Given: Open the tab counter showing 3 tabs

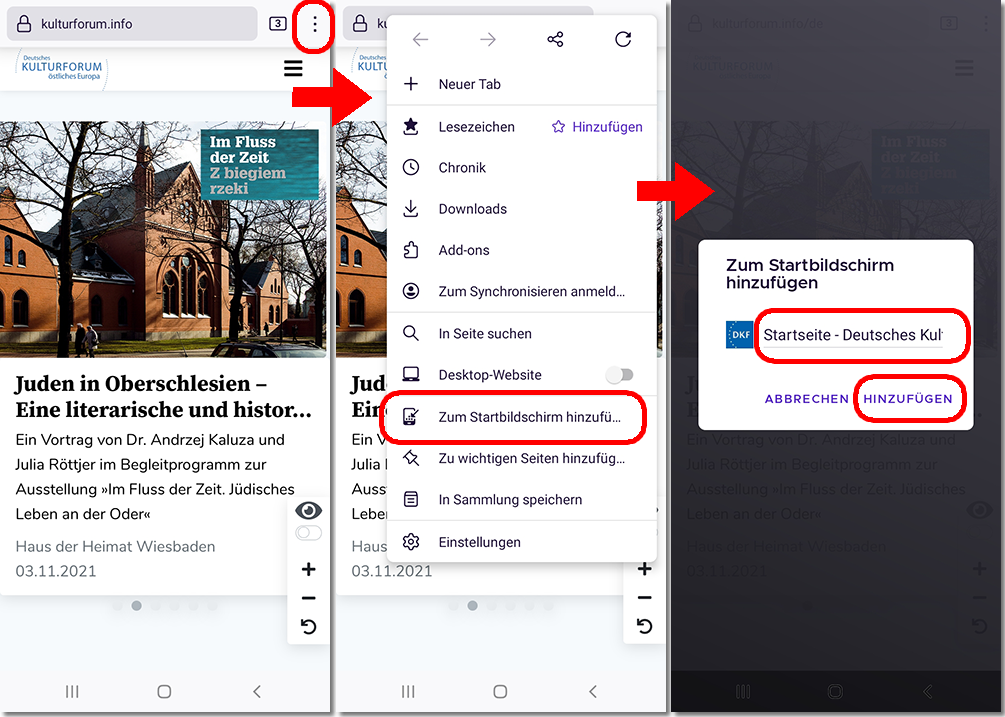Looking at the screenshot, I should [x=277, y=24].
